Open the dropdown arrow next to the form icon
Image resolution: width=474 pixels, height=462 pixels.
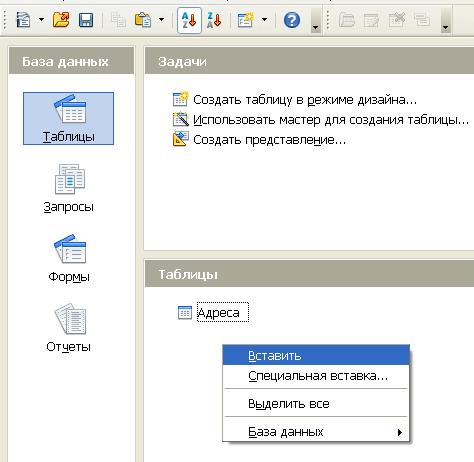coord(264,20)
